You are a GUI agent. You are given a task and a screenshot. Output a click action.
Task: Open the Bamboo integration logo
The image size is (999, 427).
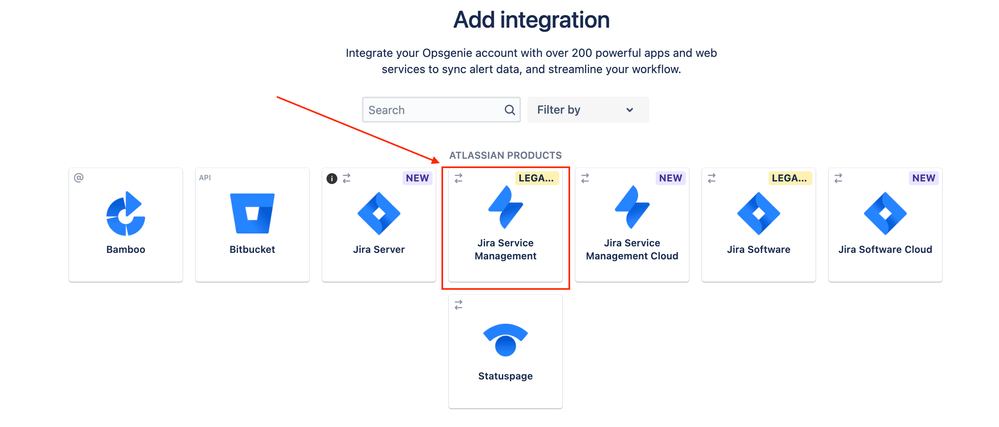[126, 214]
